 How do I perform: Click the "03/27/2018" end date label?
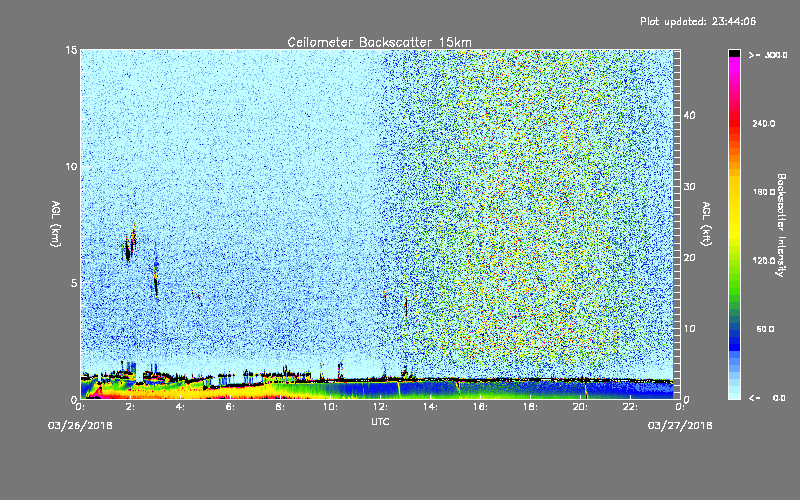[x=680, y=426]
